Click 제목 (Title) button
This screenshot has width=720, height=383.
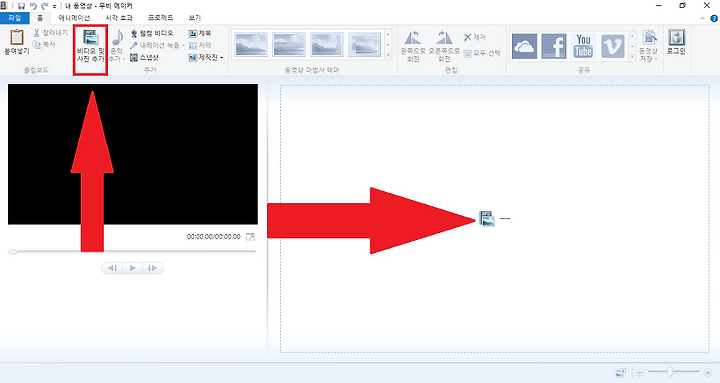click(200, 33)
